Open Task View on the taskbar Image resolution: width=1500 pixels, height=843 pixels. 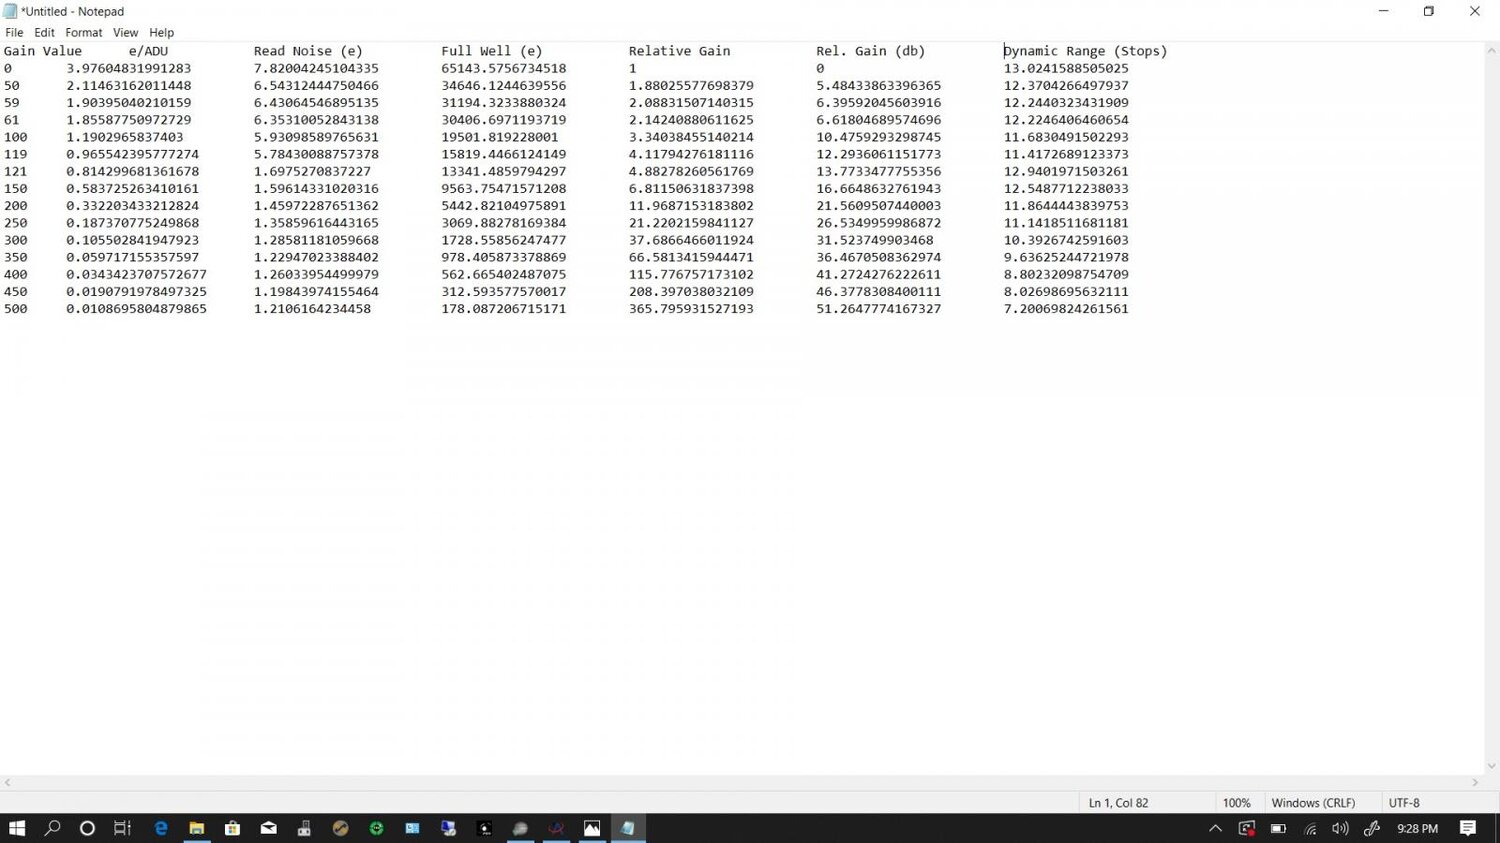(x=122, y=828)
